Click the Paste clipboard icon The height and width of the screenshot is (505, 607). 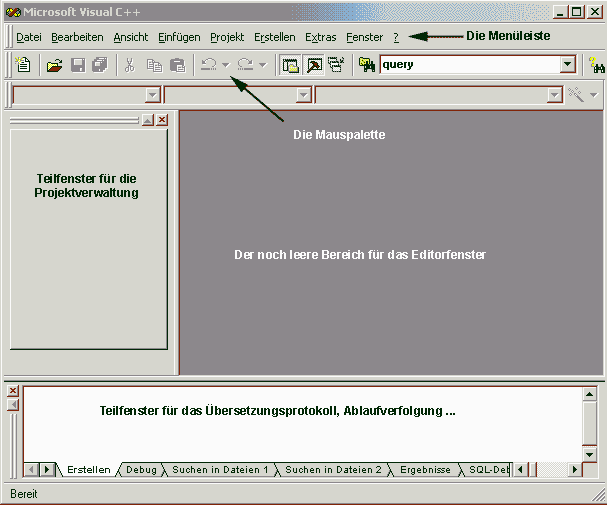click(x=177, y=65)
